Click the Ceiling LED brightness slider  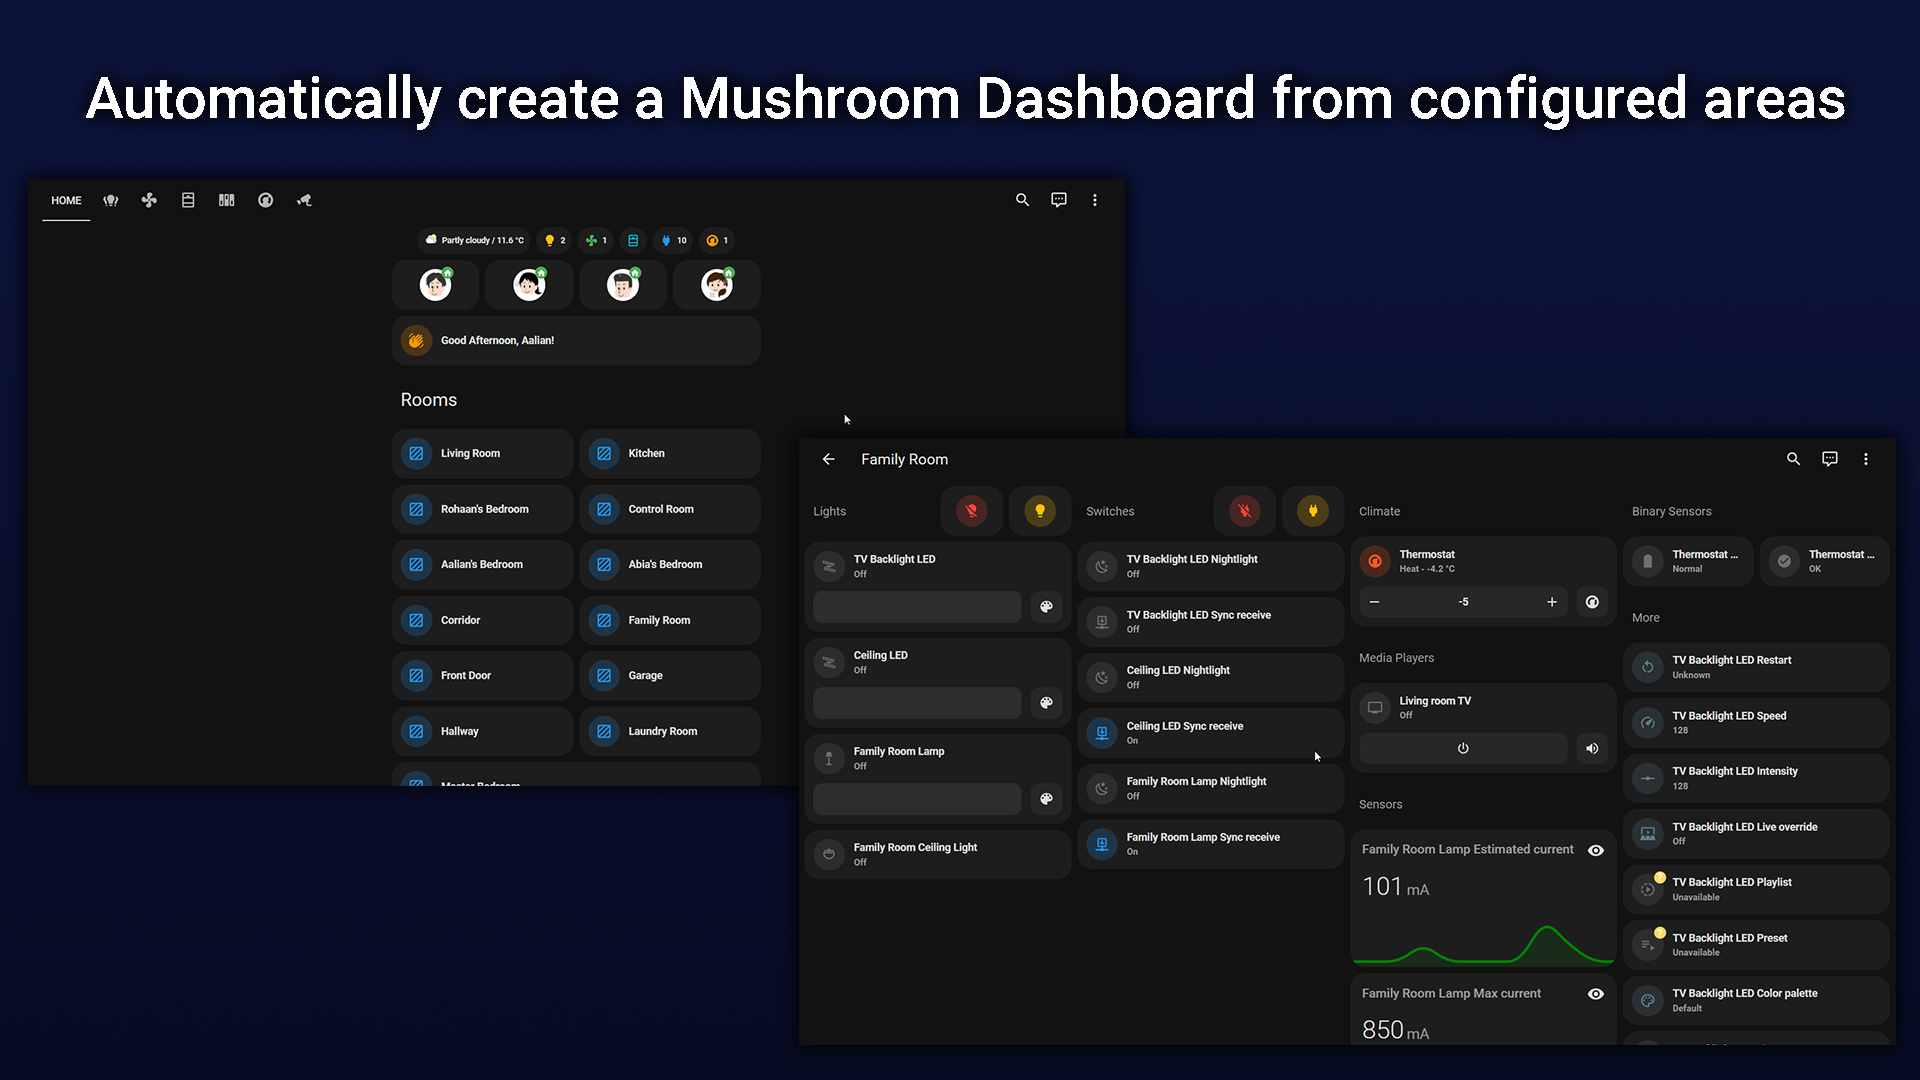[x=916, y=703]
